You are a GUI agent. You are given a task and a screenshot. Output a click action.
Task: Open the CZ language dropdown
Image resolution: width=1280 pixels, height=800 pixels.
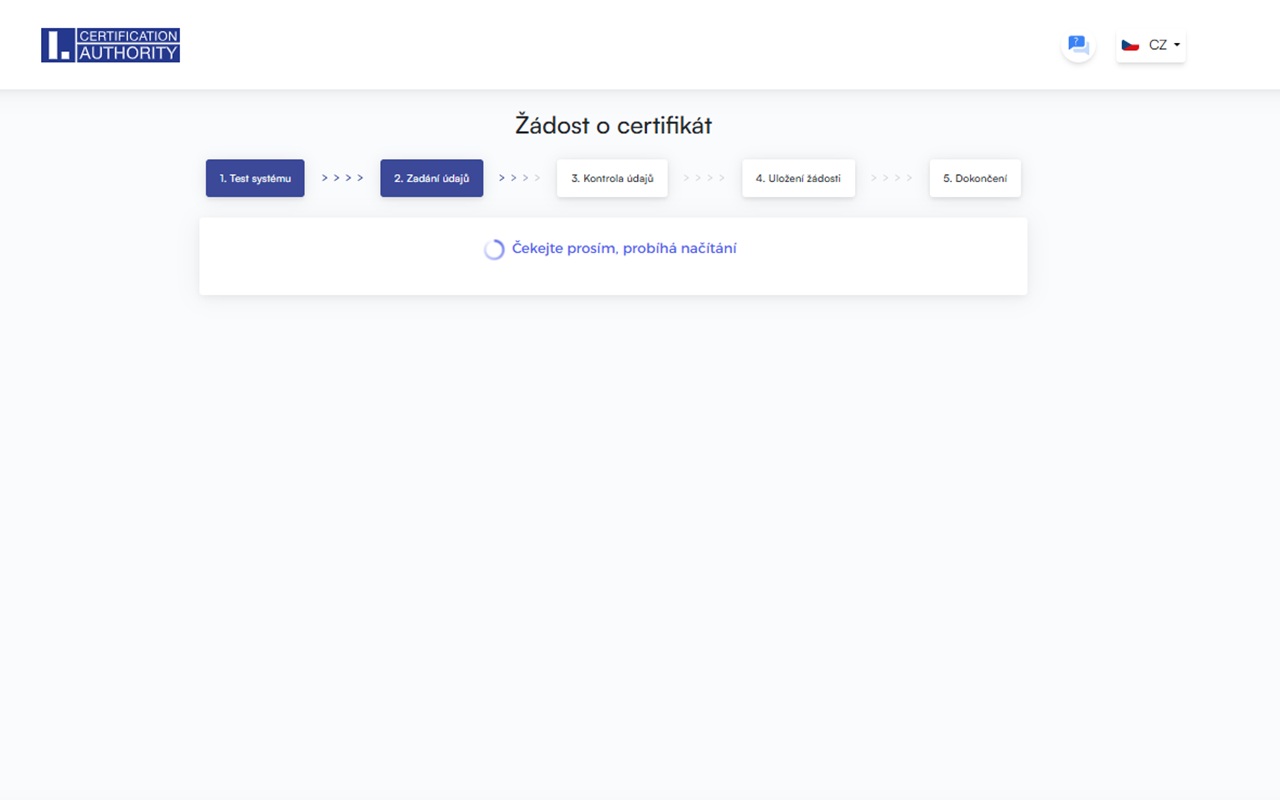tap(1151, 45)
